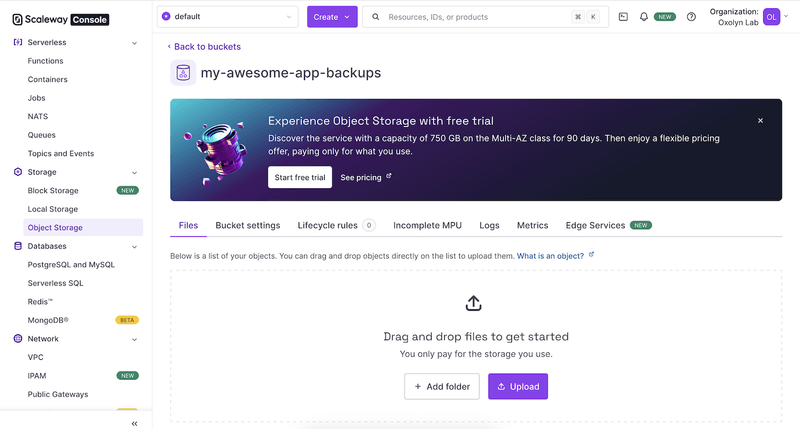Image resolution: width=800 pixels, height=429 pixels.
Task: Go back to buckets
Action: point(204,46)
